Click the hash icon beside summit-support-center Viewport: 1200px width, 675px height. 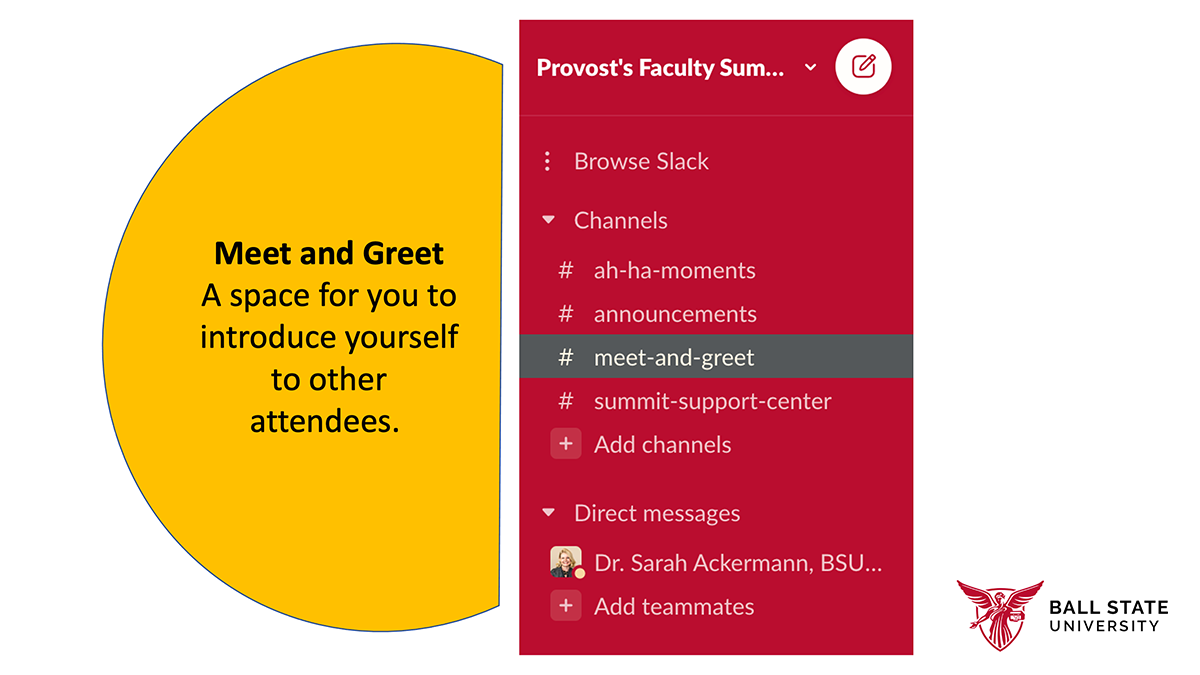tap(566, 401)
